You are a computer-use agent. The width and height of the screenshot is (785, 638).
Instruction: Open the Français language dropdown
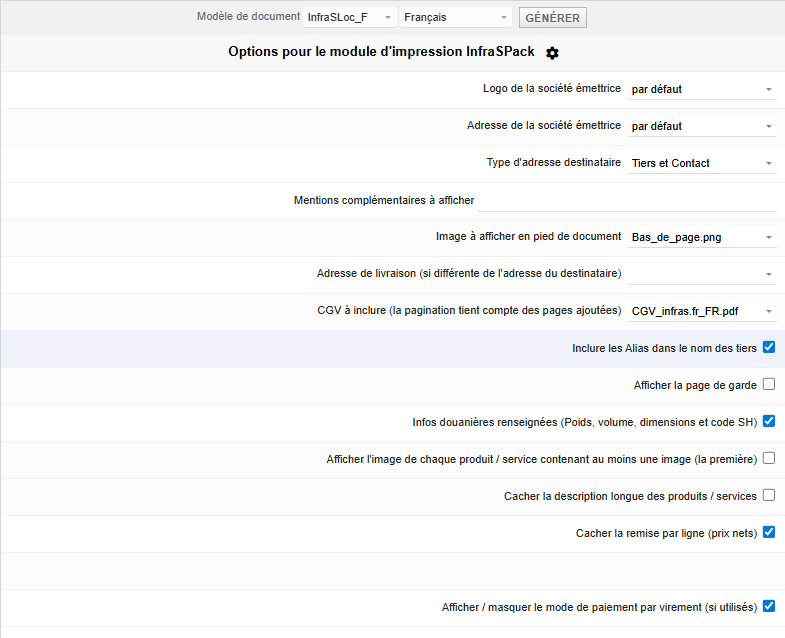point(455,18)
